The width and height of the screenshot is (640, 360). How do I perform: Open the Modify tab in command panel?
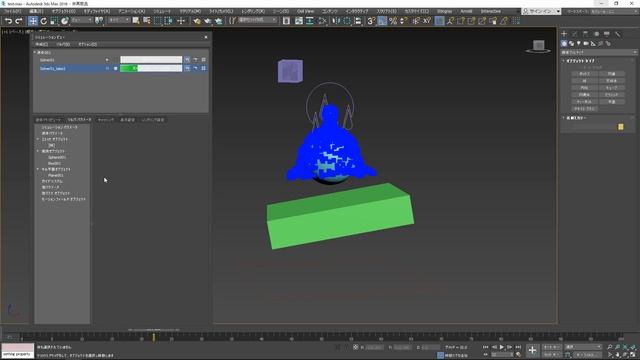click(x=575, y=34)
